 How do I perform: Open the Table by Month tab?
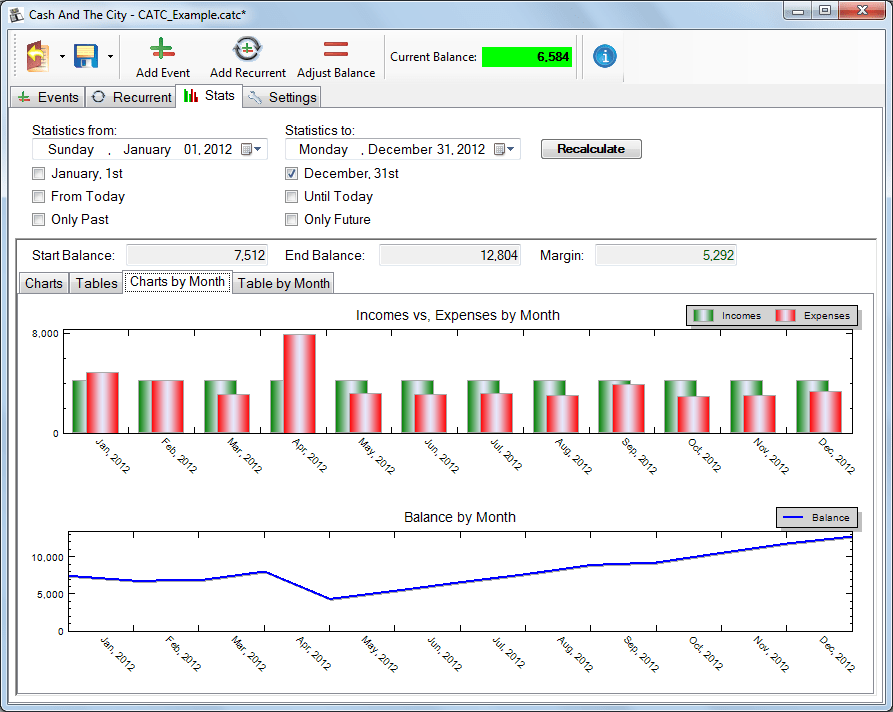pos(283,283)
